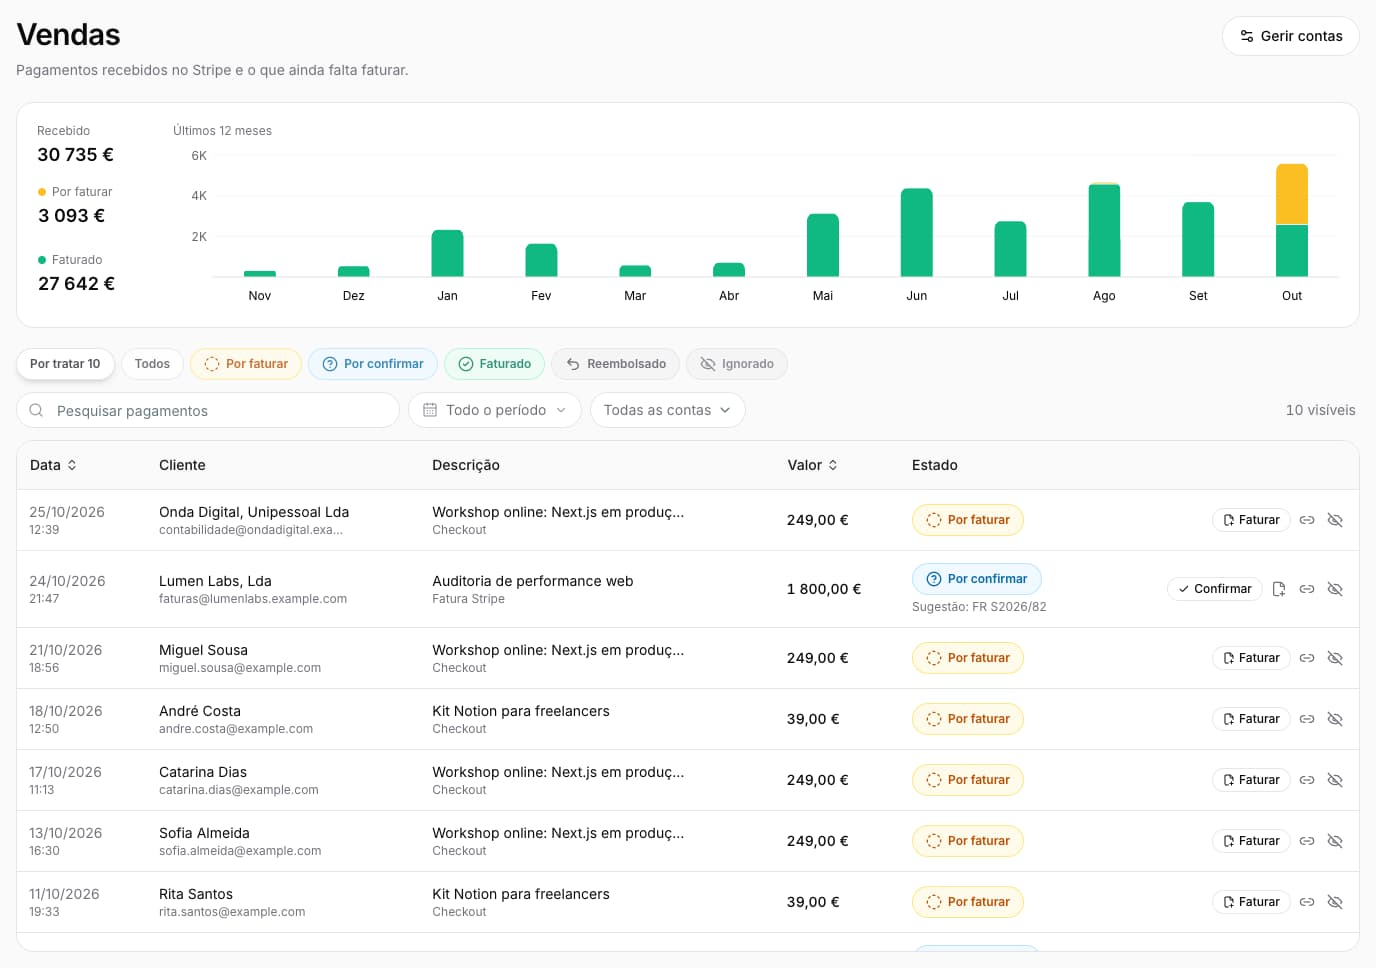Click link icon in Miguel Sousa row
The width and height of the screenshot is (1376, 968).
(1307, 658)
